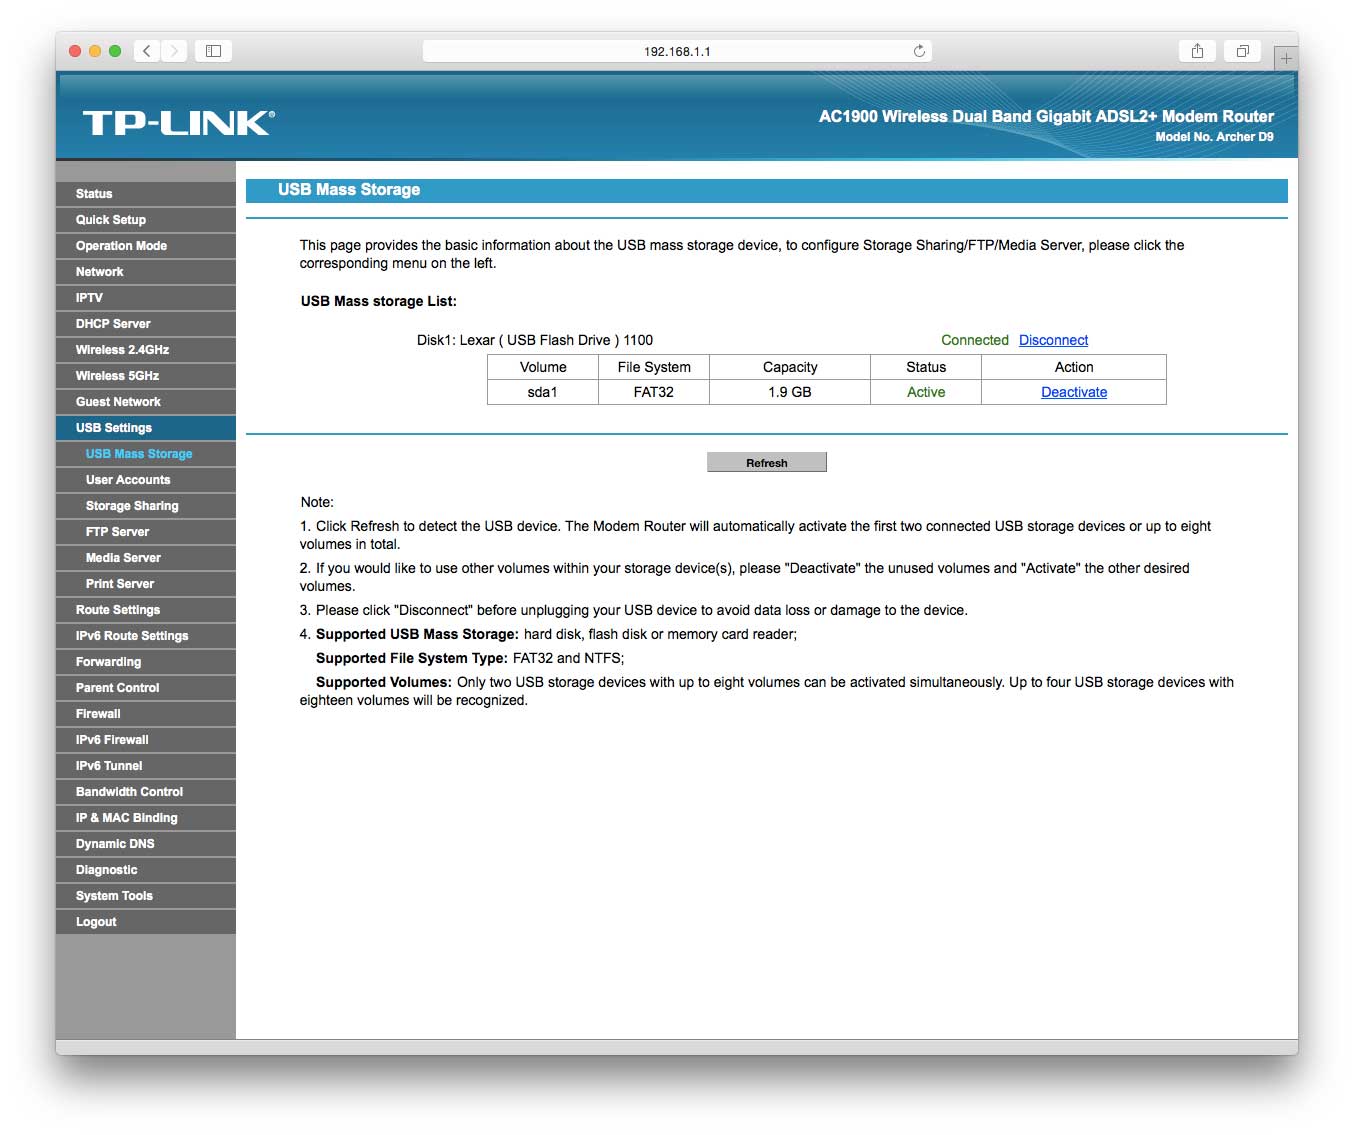The width and height of the screenshot is (1354, 1135).
Task: Click the Connected status text
Action: 975,340
